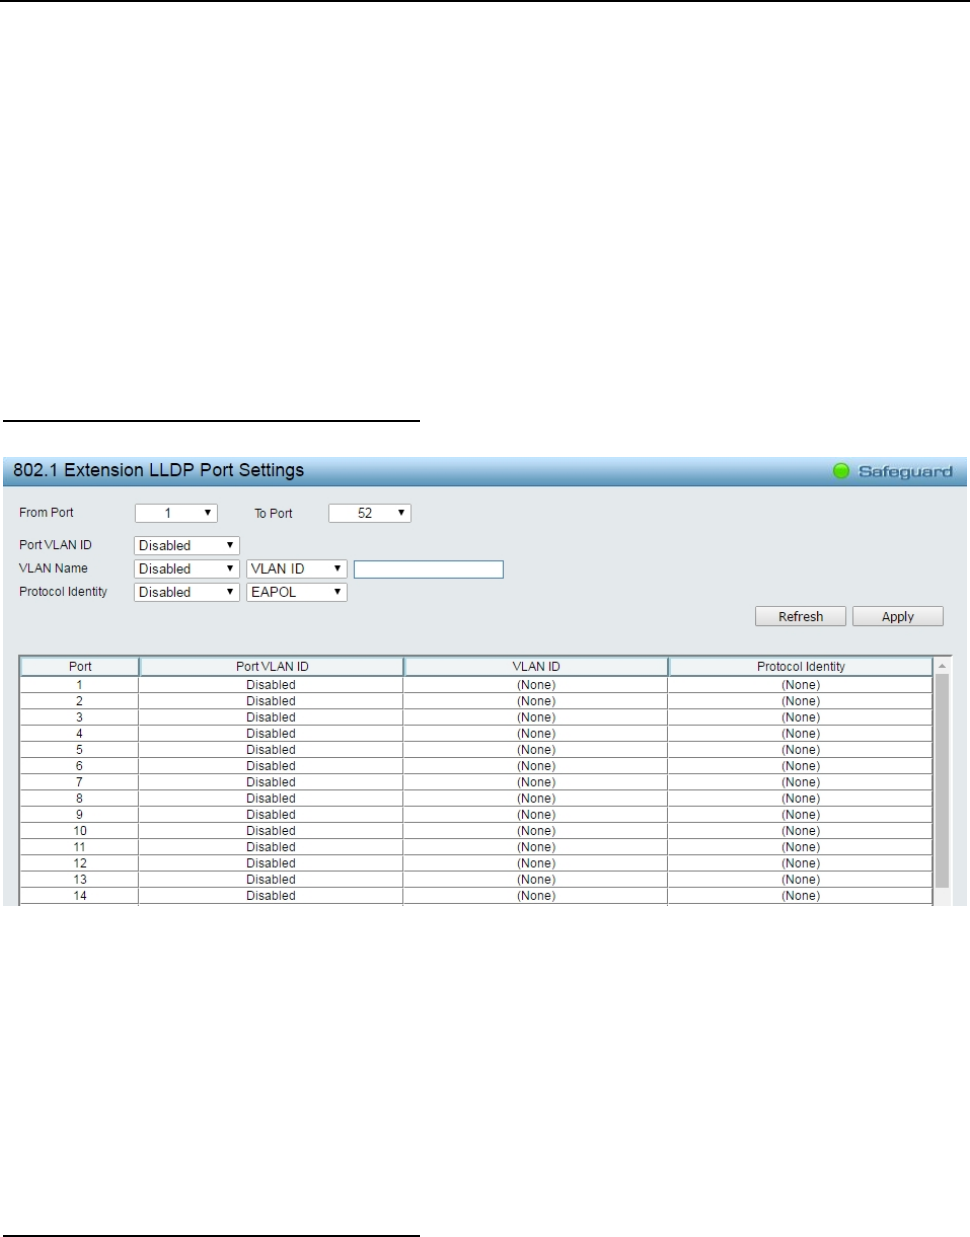Select port 7 cell in the table
The width and height of the screenshot is (970, 1237).
coord(80,782)
